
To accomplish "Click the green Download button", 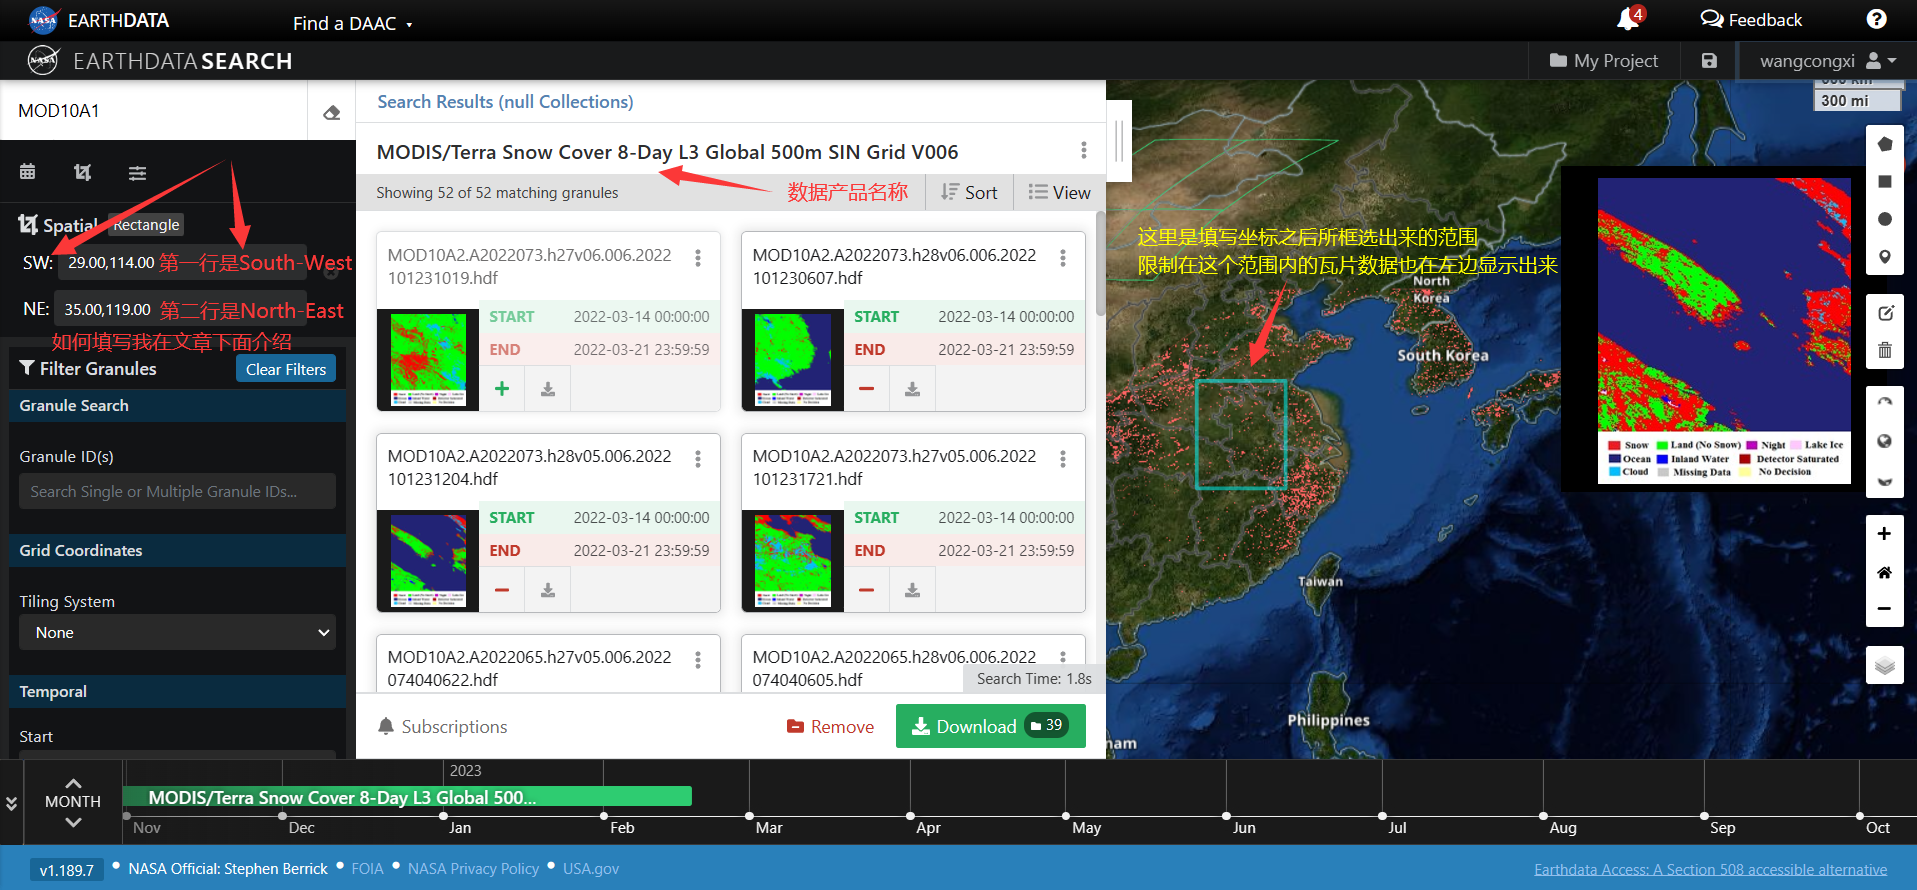I will 990,726.
